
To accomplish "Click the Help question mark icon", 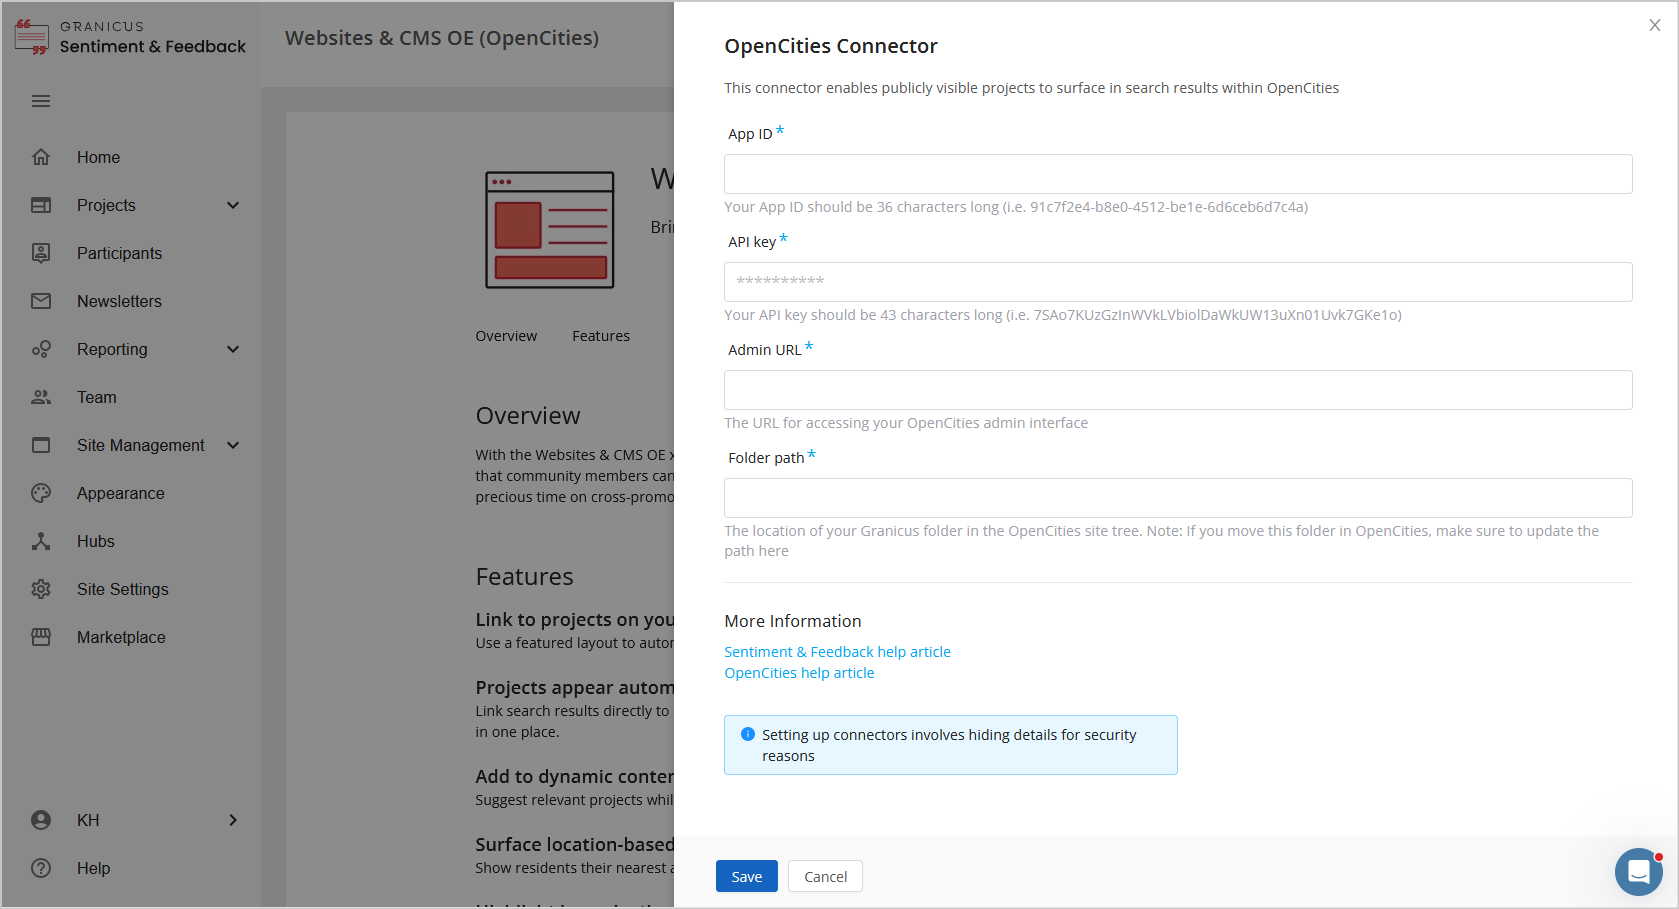I will (x=41, y=868).
